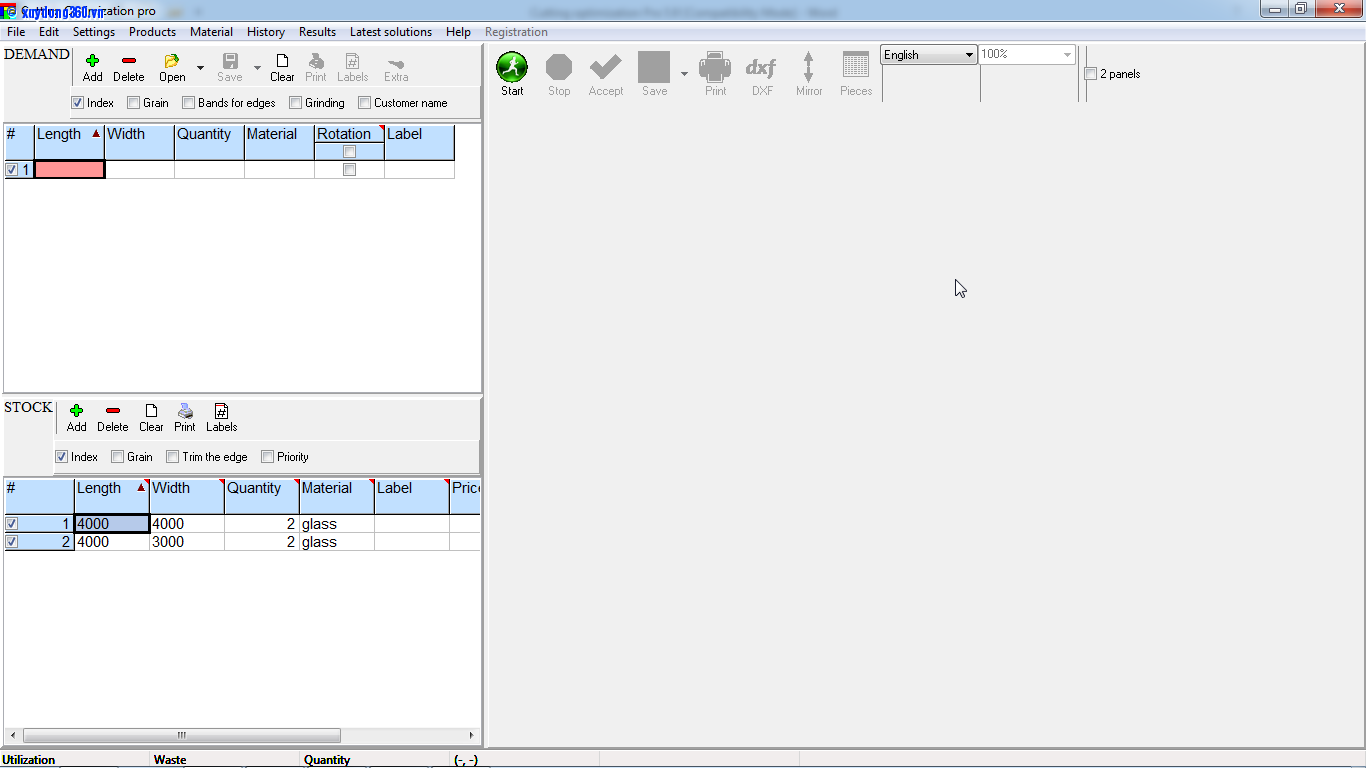Screen dimensions: 1366x768
Task: Toggle the 2 panels checkbox
Action: (x=1090, y=74)
